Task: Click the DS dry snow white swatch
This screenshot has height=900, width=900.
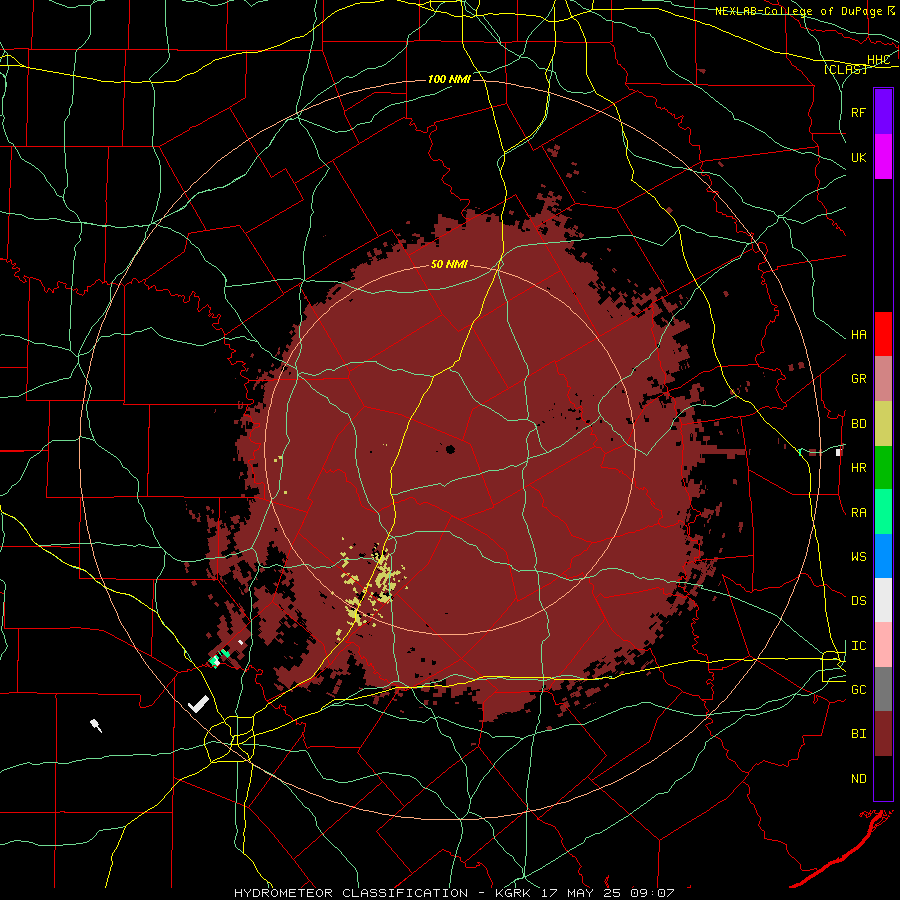Action: (883, 600)
